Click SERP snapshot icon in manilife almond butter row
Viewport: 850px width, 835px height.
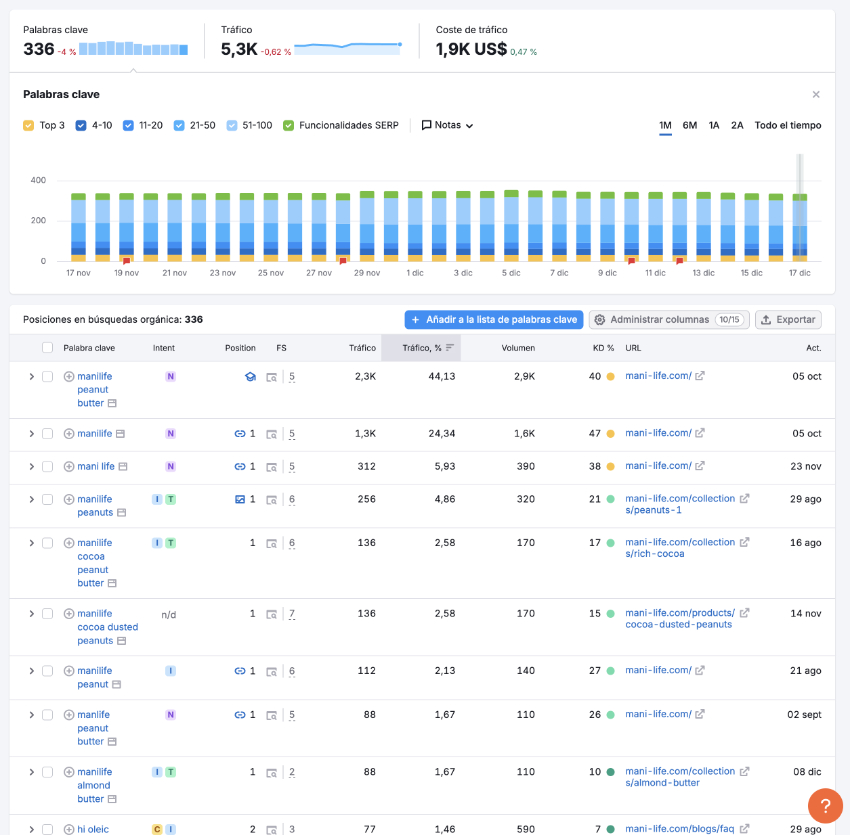(x=272, y=772)
